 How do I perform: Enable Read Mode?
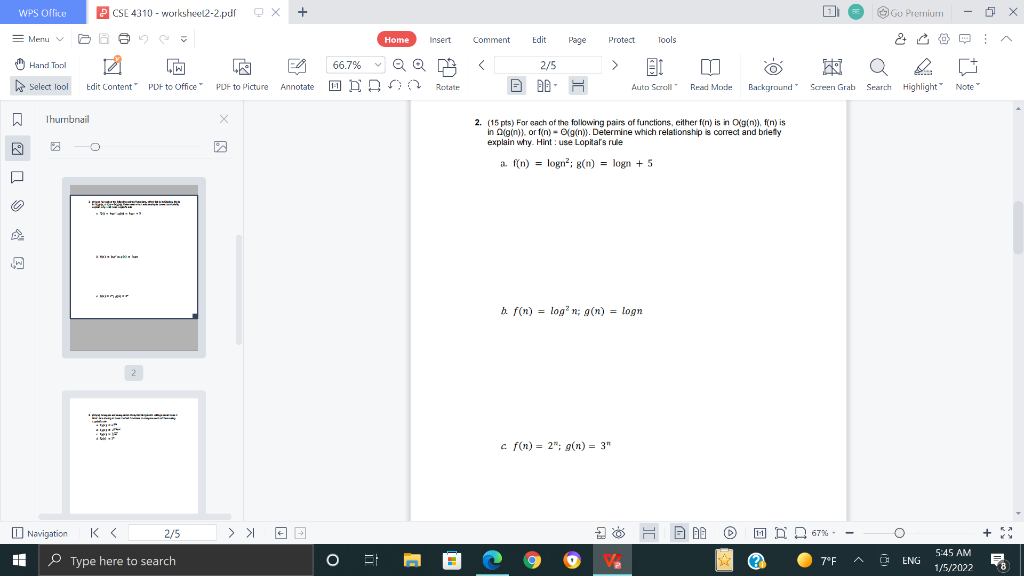[x=710, y=72]
